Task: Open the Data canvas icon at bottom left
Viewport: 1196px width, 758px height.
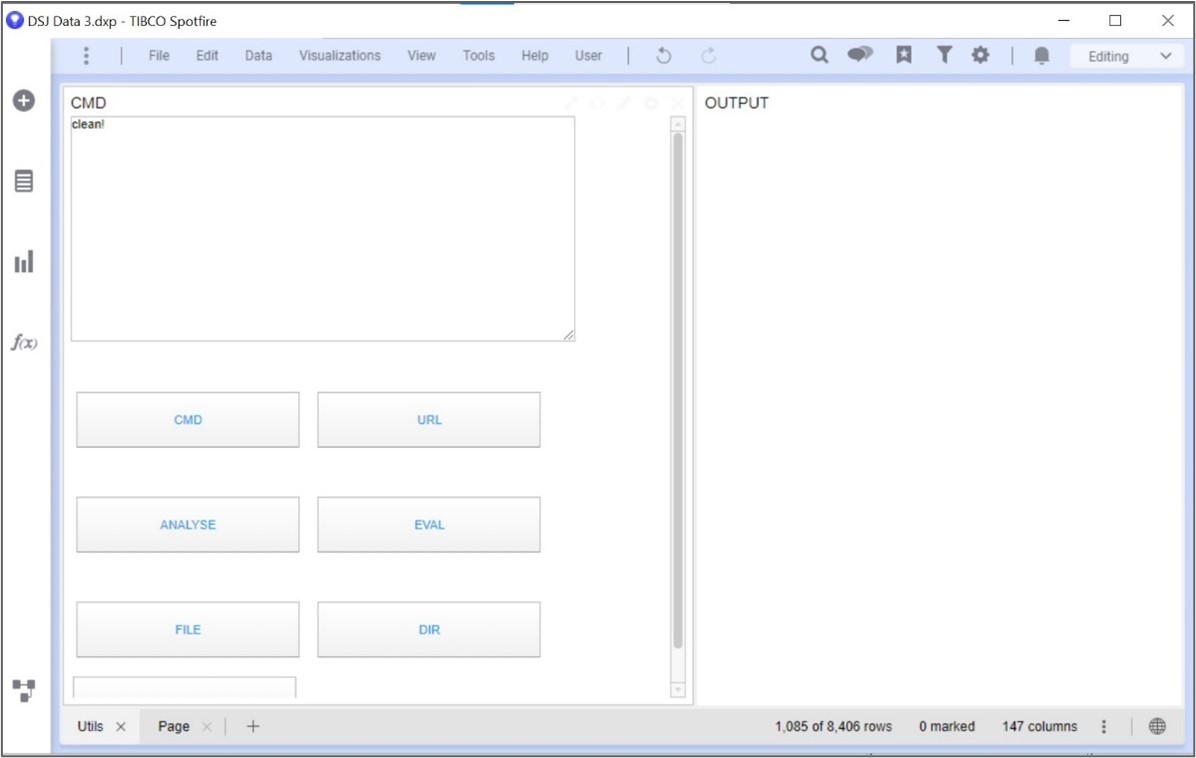Action: pyautogui.click(x=24, y=690)
